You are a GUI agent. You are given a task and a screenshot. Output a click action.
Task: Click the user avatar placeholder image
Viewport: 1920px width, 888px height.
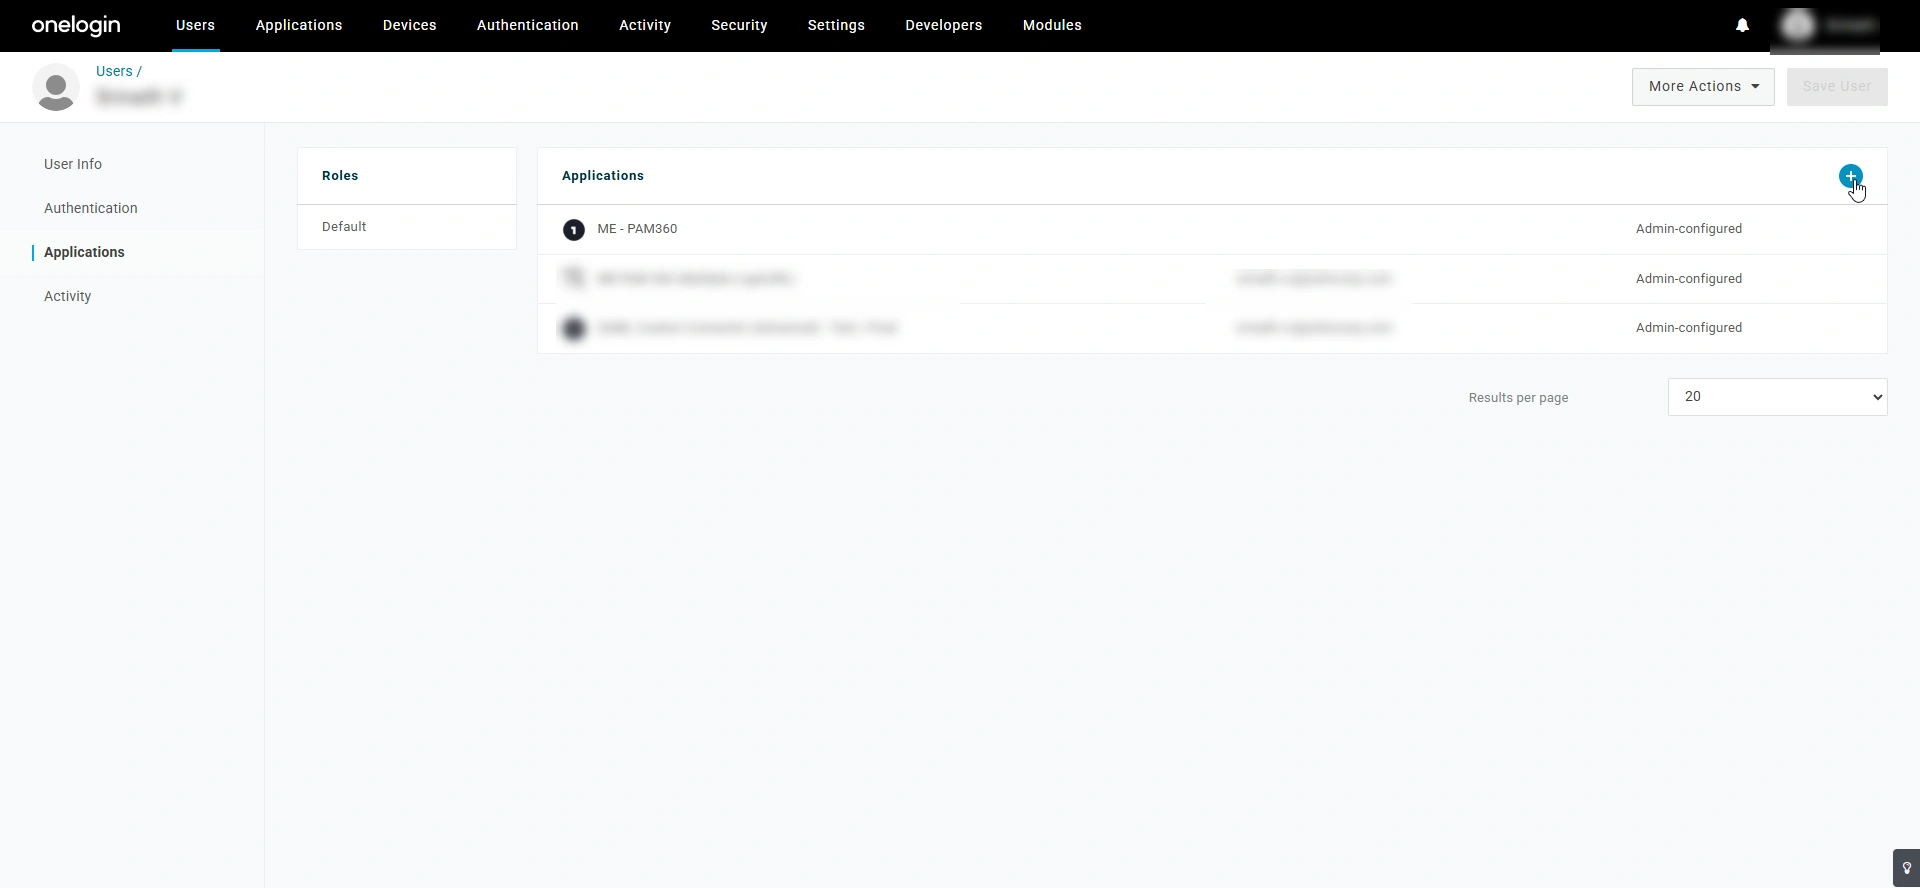pos(56,87)
